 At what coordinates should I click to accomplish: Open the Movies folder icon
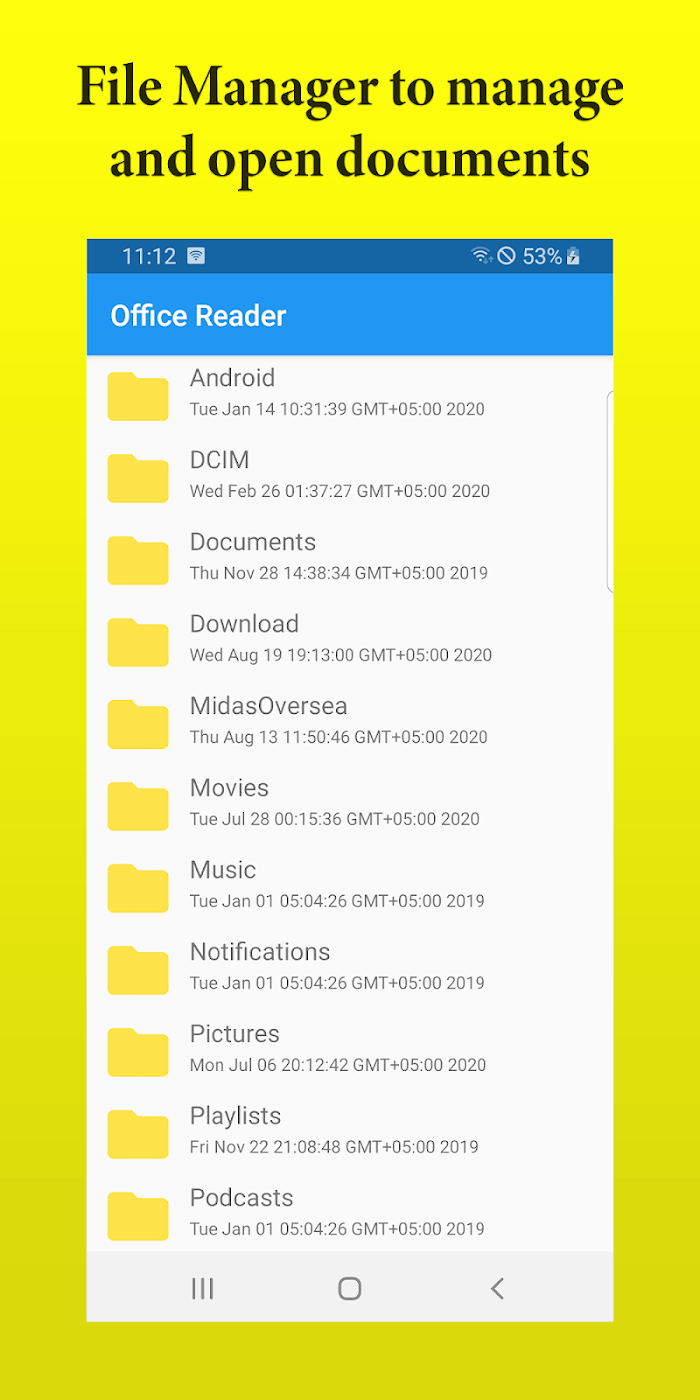point(138,806)
